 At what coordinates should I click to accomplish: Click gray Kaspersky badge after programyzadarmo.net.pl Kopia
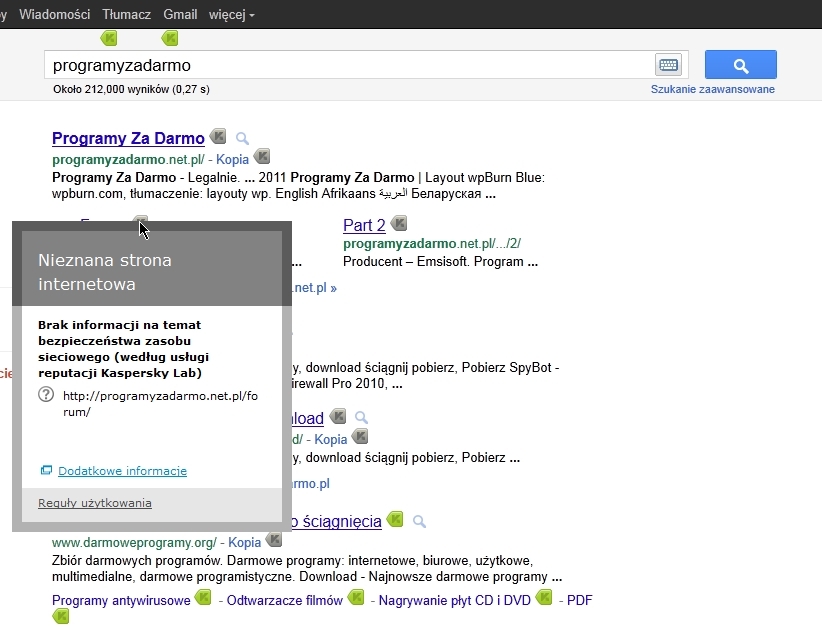(x=262, y=156)
